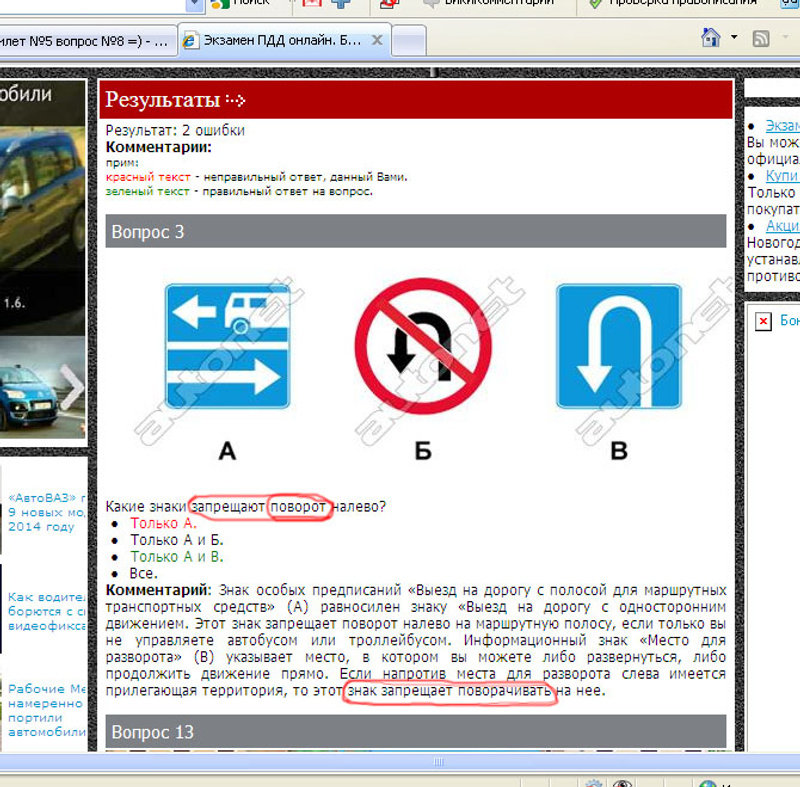Open the 'Купи…' link in the right sidebar

tap(782, 175)
